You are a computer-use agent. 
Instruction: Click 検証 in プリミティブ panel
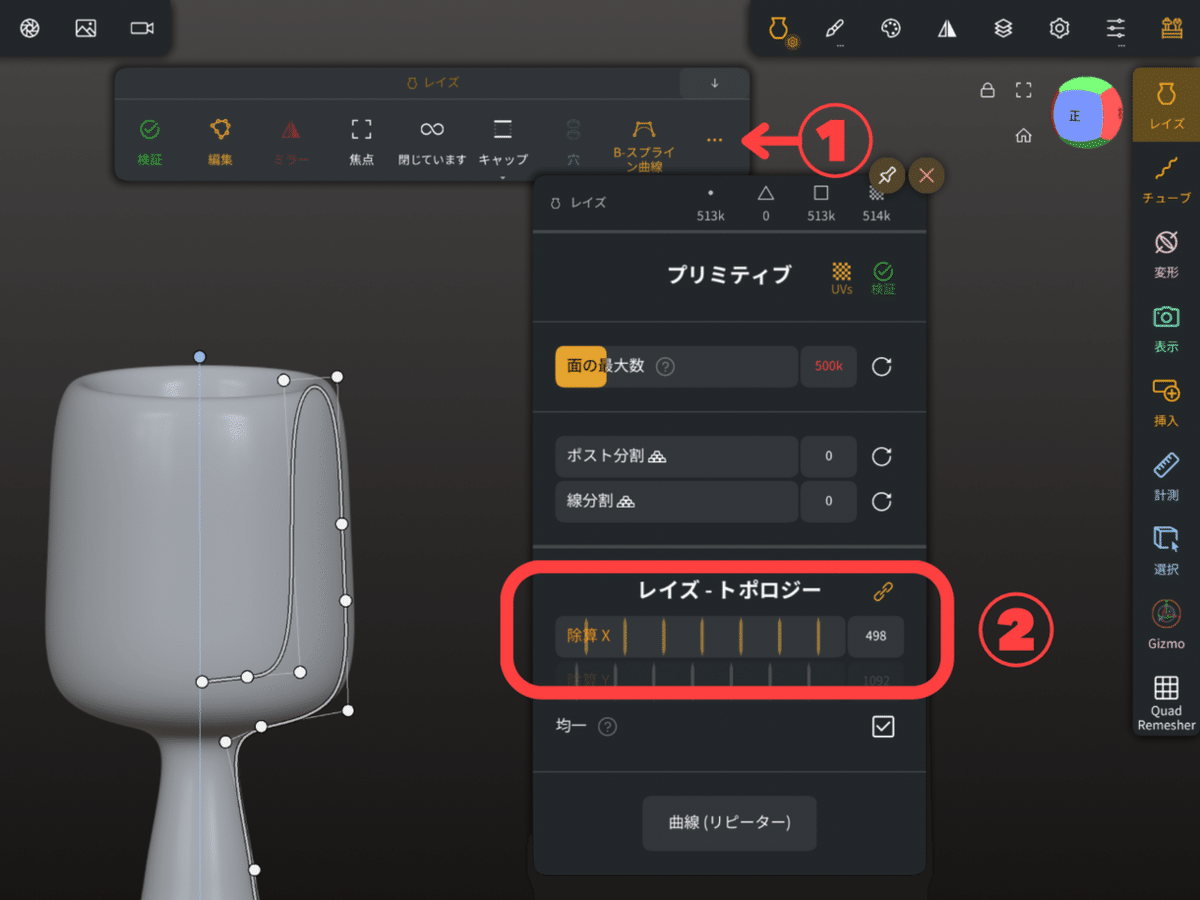(883, 277)
